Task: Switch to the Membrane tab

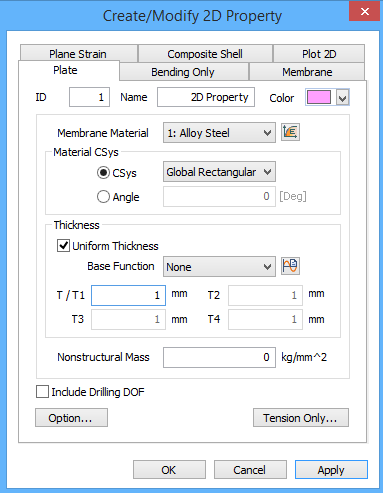Action: 307,72
